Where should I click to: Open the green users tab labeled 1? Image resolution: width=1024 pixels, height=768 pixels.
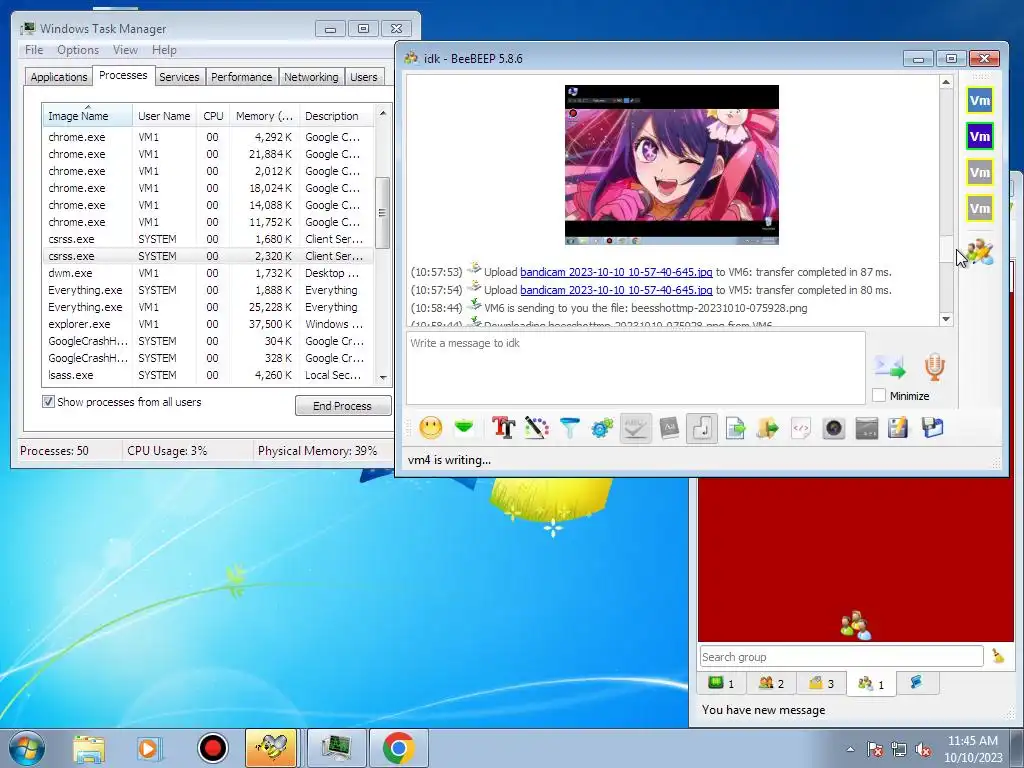coord(722,683)
